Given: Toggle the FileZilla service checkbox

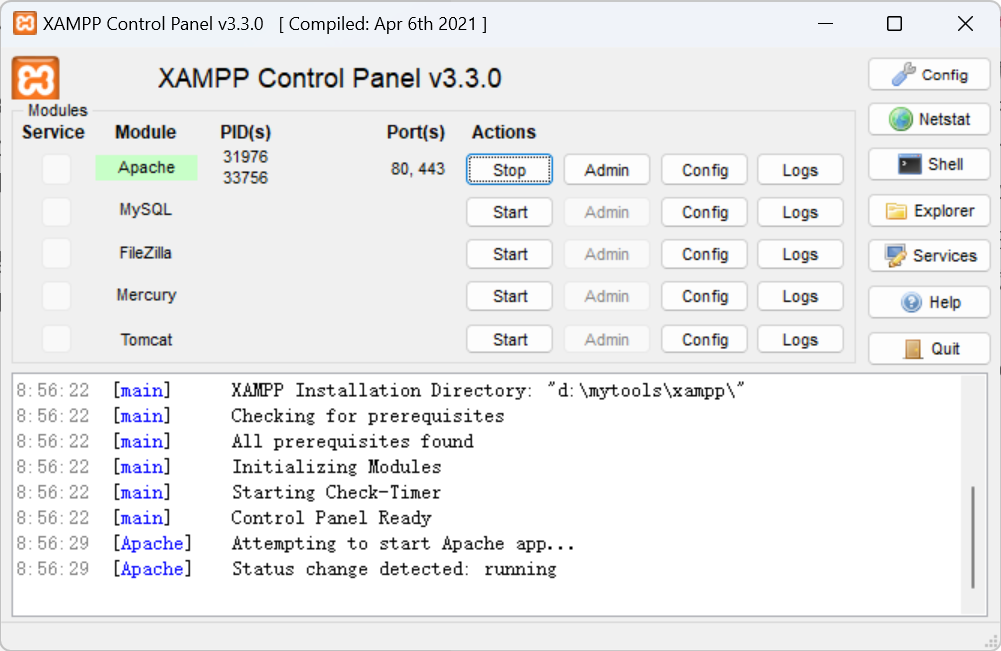Looking at the screenshot, I should [x=56, y=253].
